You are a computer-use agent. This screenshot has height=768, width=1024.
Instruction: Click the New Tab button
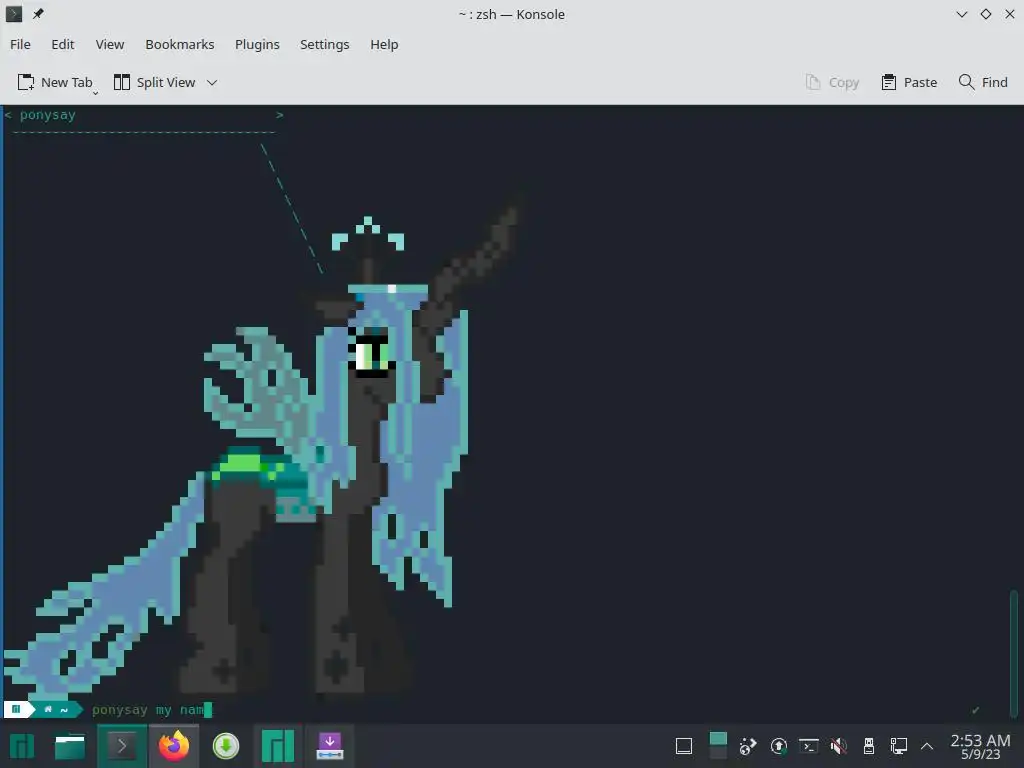pyautogui.click(x=56, y=82)
